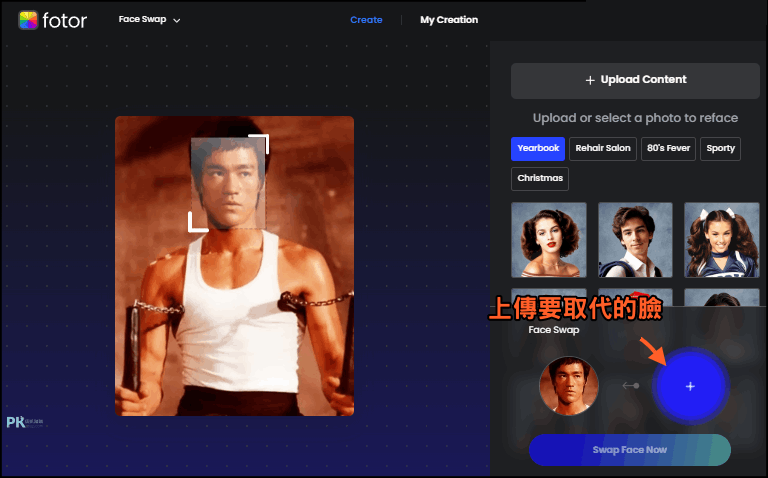
Task: Select the Sporty category
Action: (720, 148)
